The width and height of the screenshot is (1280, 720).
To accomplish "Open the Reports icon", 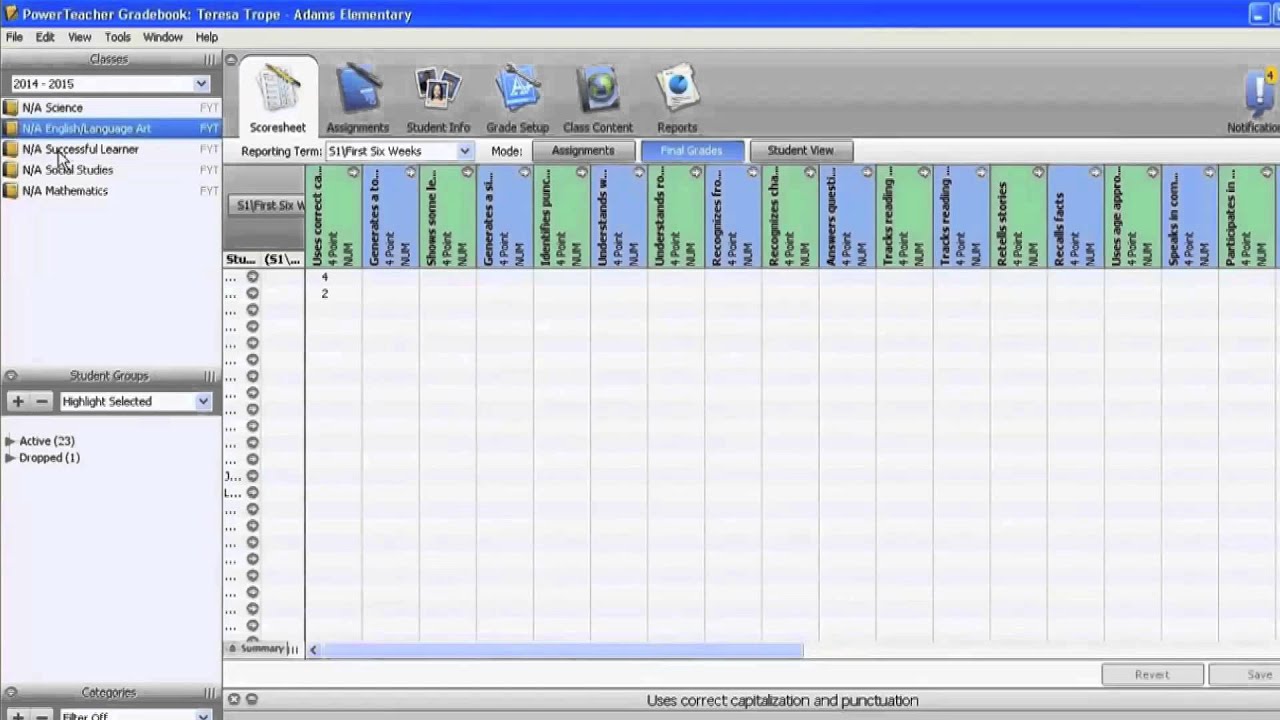I will (x=677, y=90).
